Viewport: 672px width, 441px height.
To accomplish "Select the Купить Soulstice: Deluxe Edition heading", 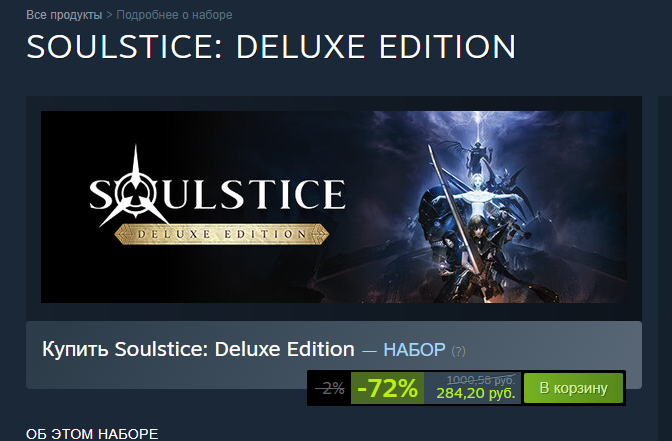I will pos(198,349).
